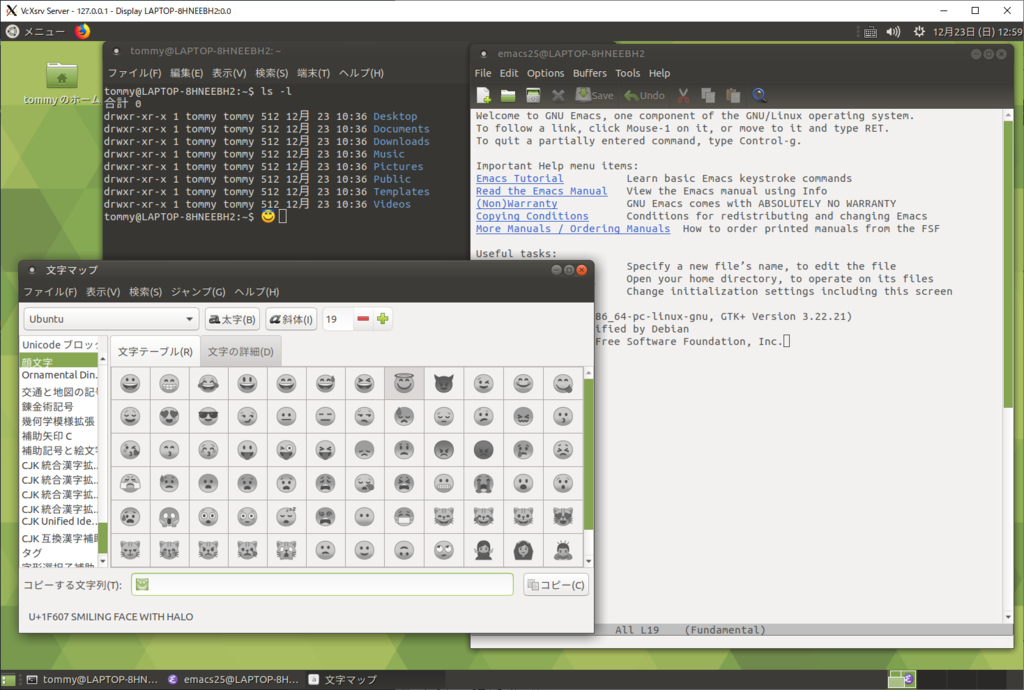The width and height of the screenshot is (1024, 690).
Task: Open 表示(V) menu in Character Map
Action: (103, 292)
